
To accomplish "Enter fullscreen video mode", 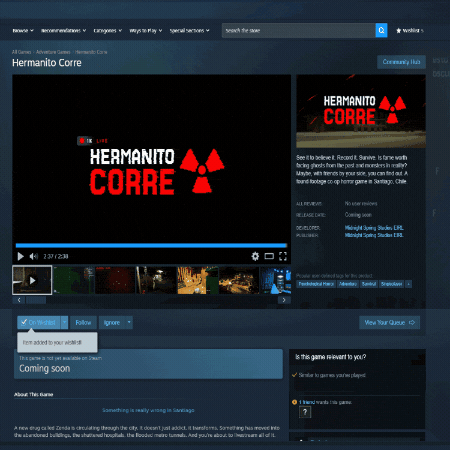I will coord(283,256).
